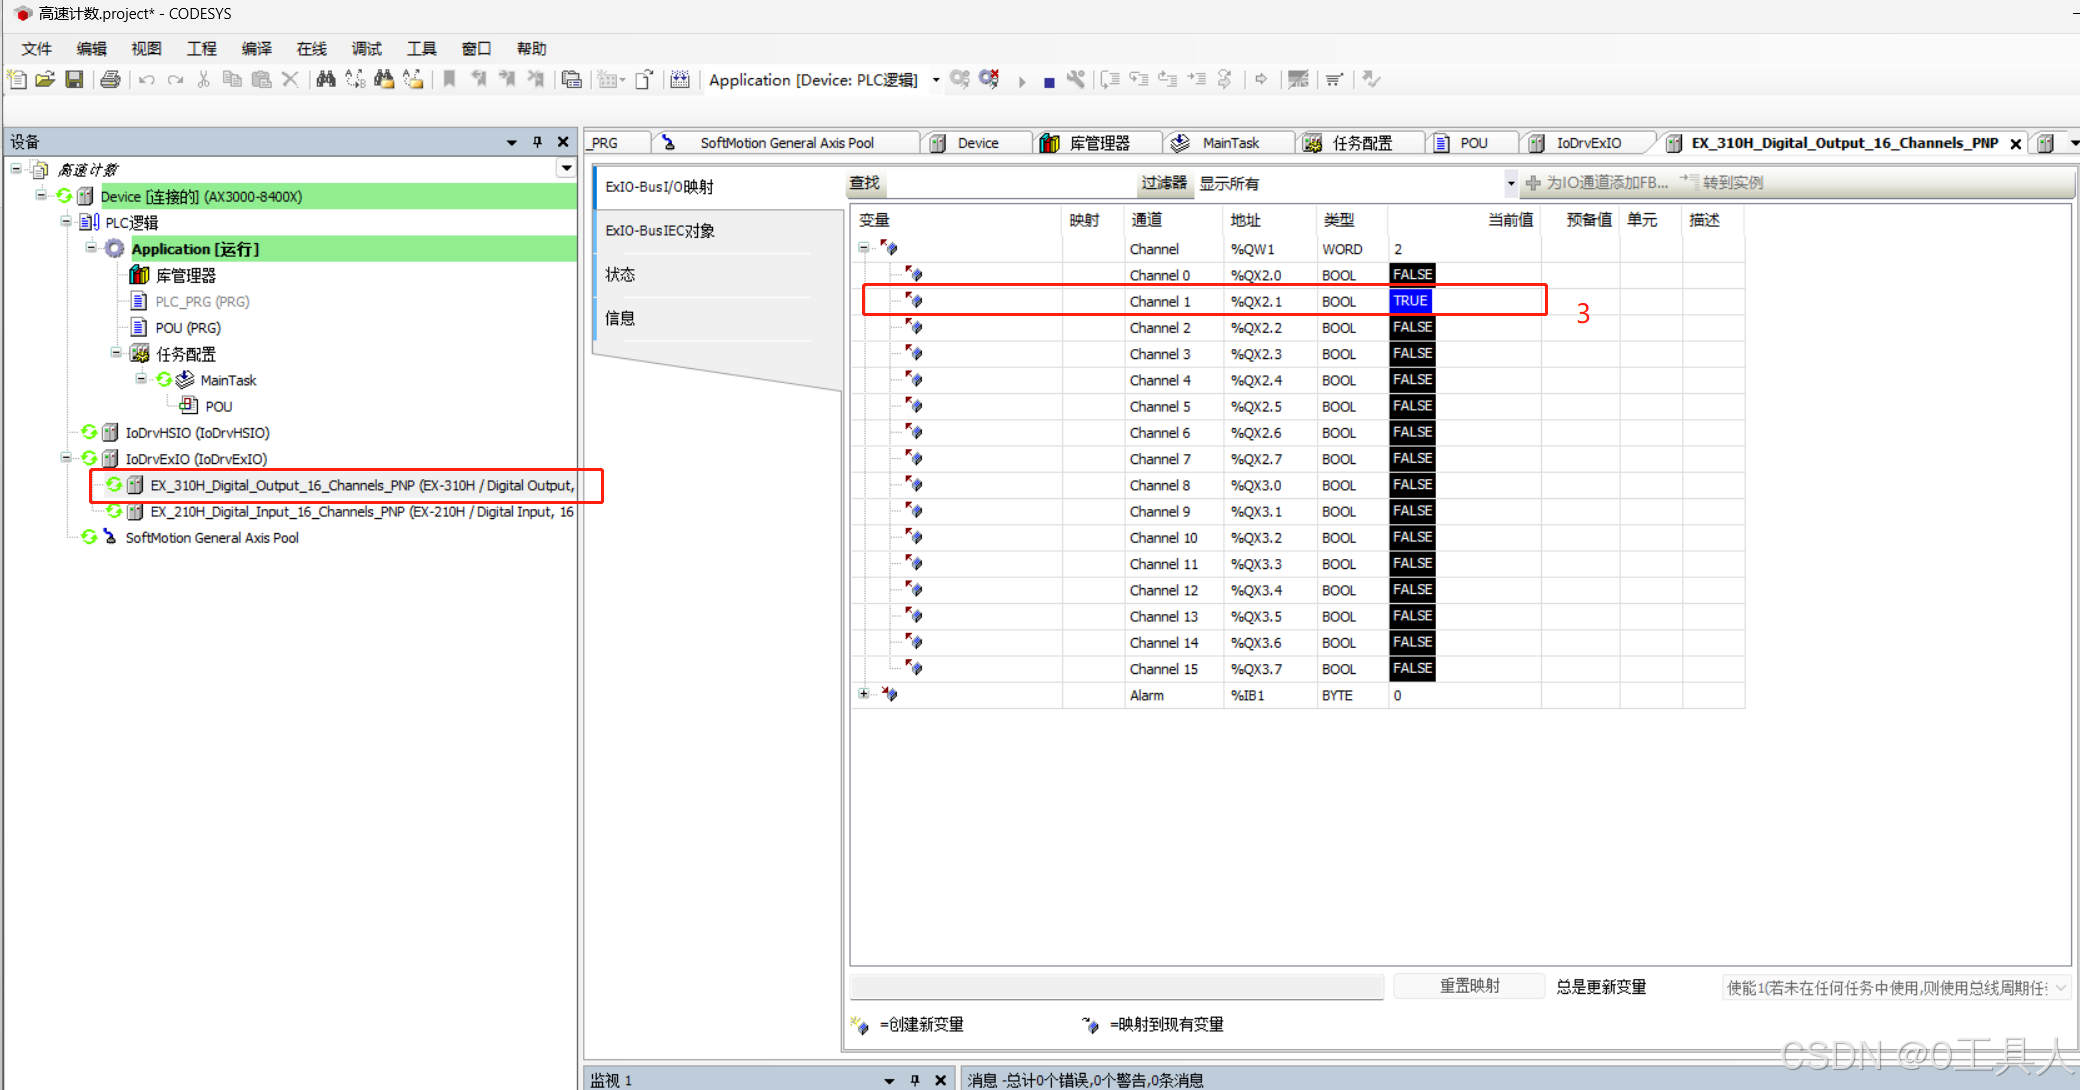Click the Open folder toolbar icon
Image resolution: width=2080 pixels, height=1090 pixels.
[45, 79]
